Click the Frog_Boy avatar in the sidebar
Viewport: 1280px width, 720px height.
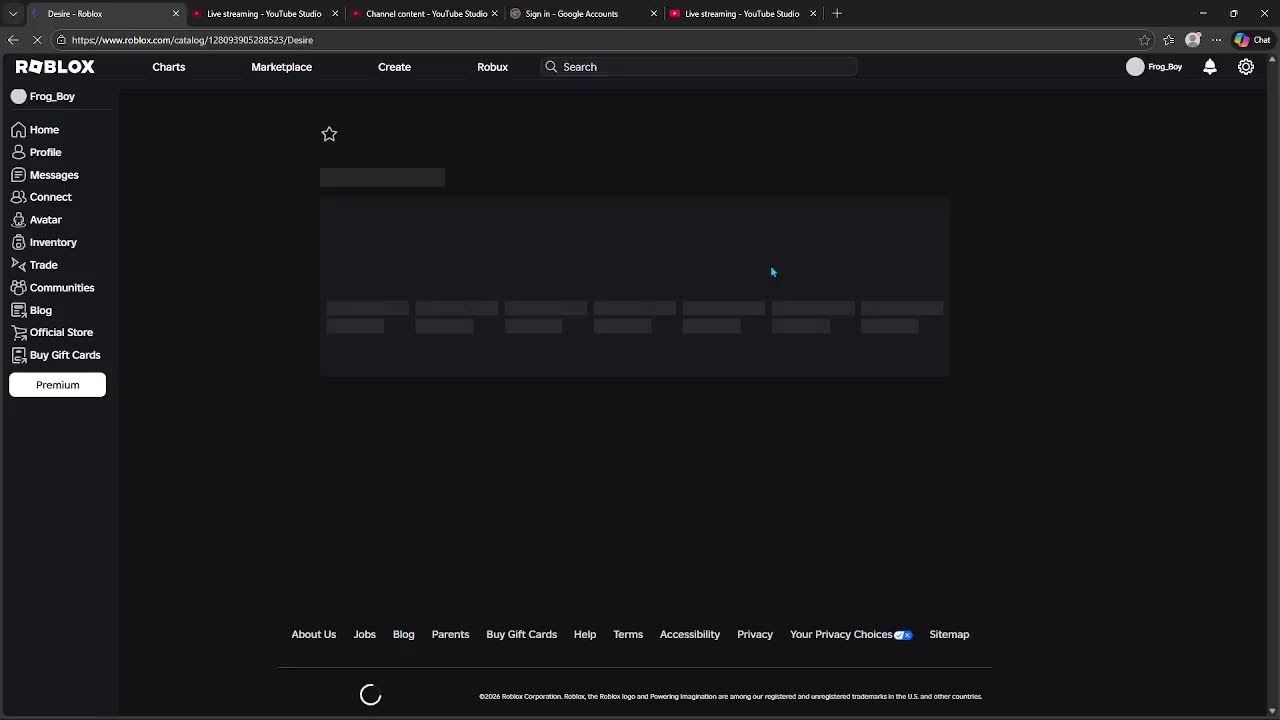18,97
